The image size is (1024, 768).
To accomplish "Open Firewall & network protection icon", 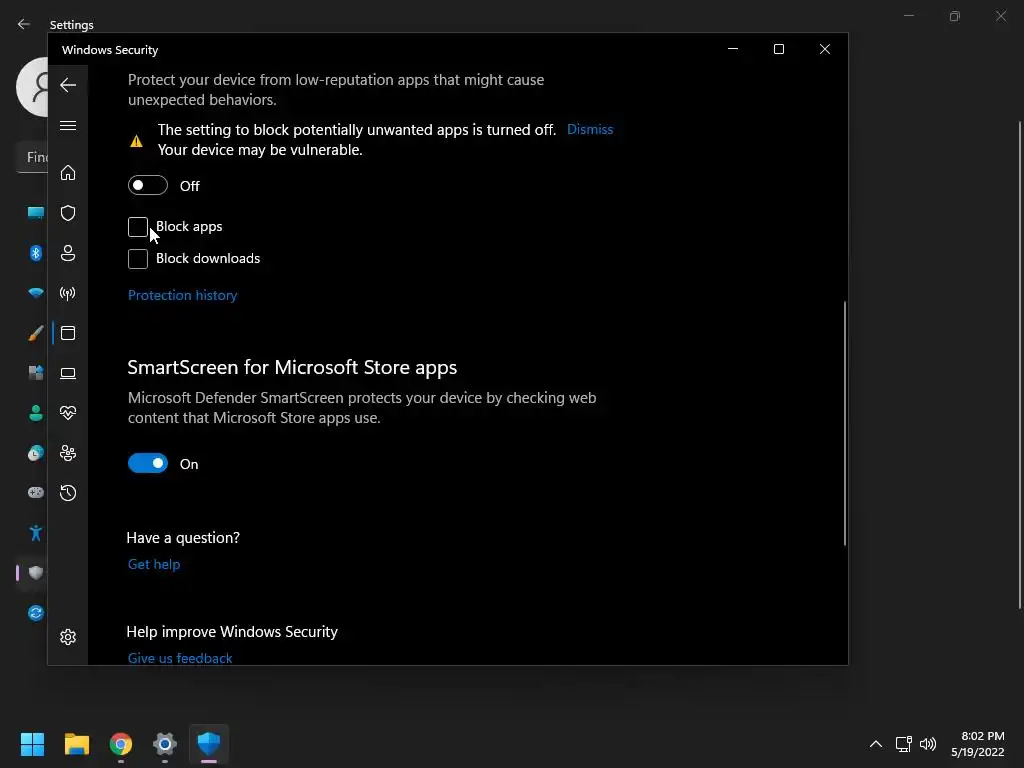I will [68, 293].
